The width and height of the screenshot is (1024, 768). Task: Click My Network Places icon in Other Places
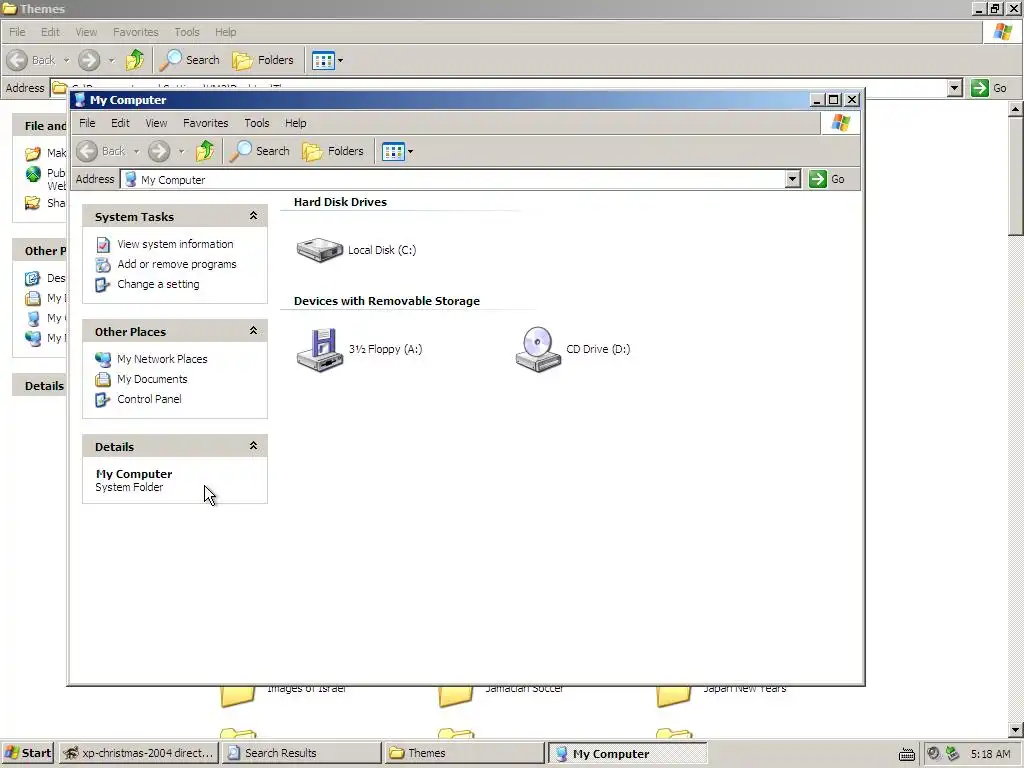pyautogui.click(x=103, y=359)
